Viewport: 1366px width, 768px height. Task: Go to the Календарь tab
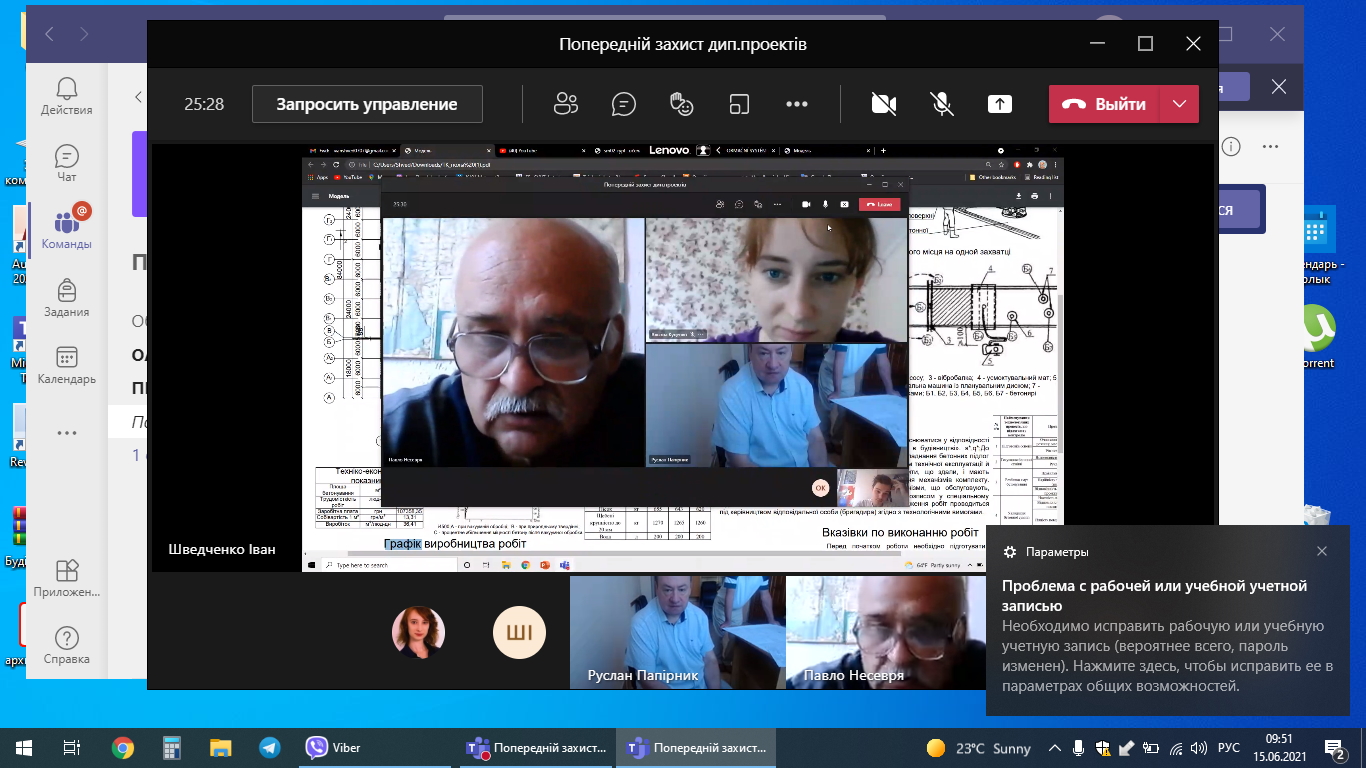point(67,365)
